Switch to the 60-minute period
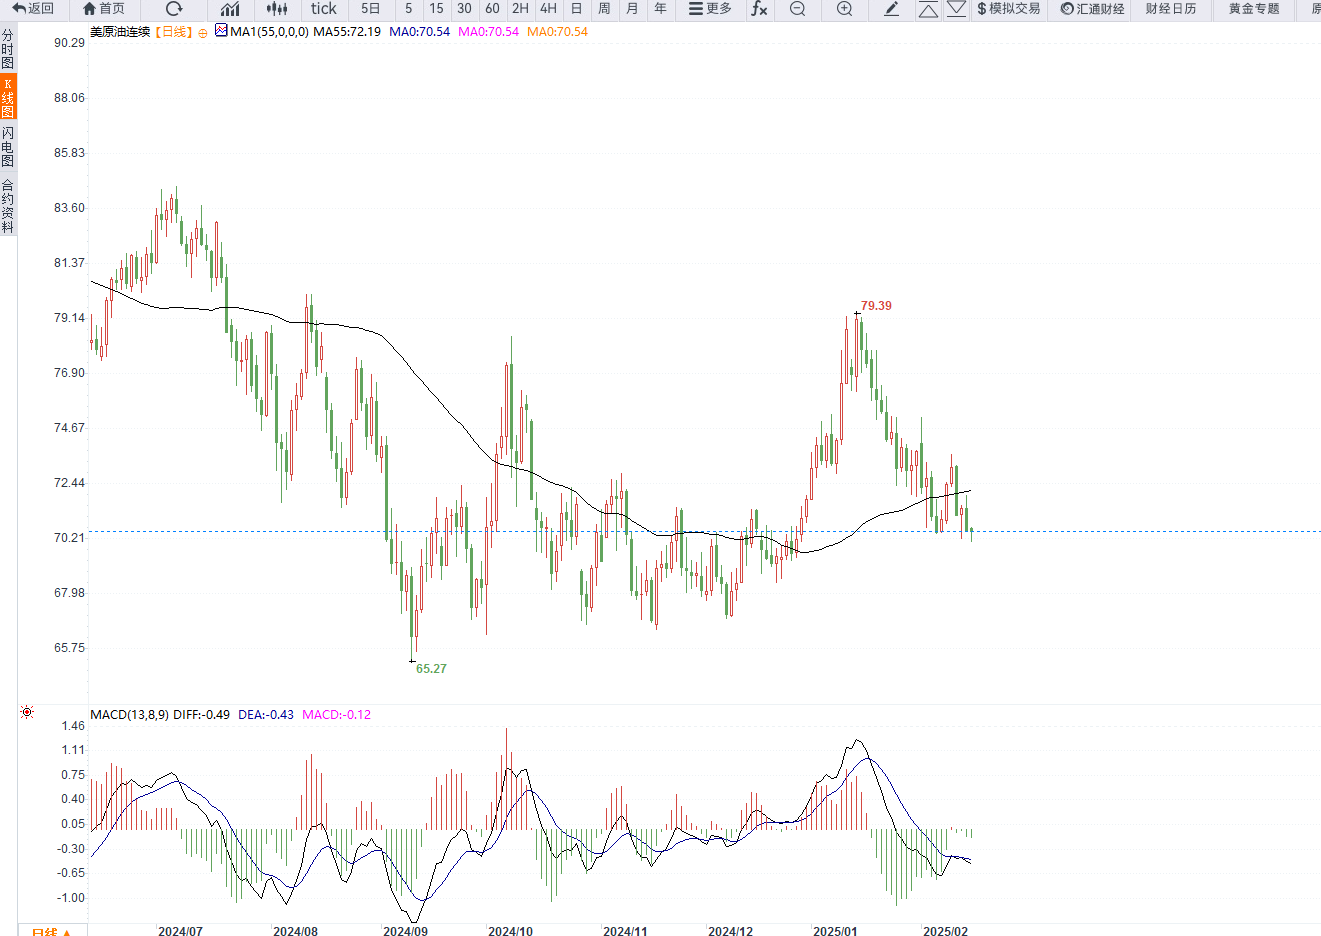The image size is (1321, 936). (493, 9)
